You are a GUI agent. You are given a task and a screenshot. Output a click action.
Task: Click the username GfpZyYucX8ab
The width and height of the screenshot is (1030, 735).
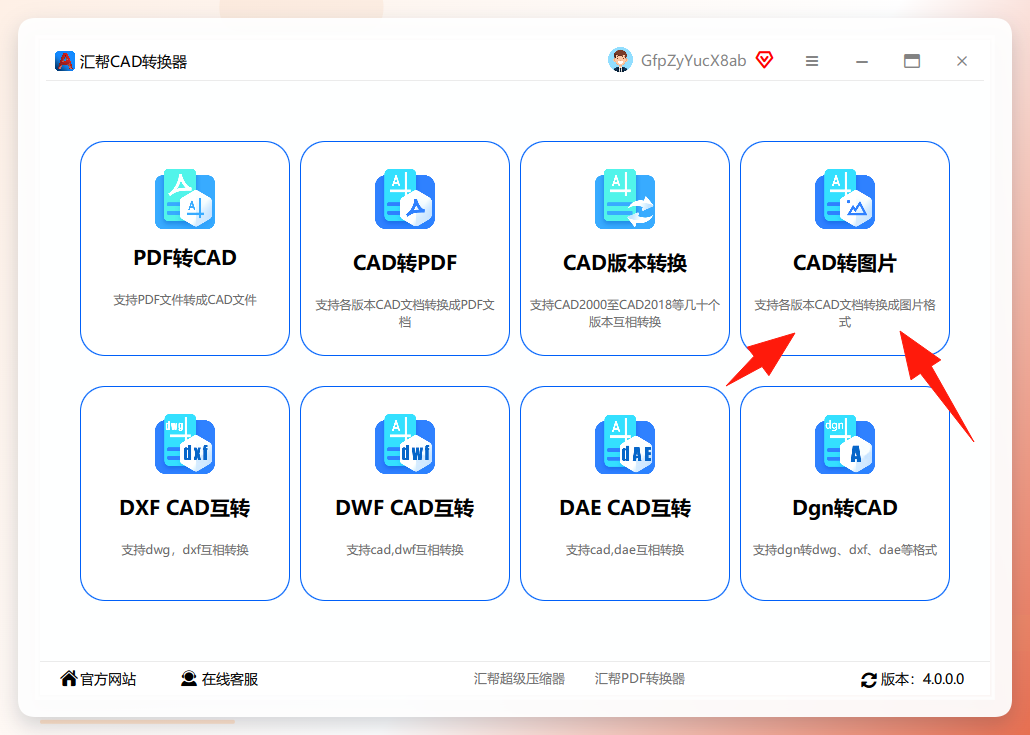coord(694,61)
